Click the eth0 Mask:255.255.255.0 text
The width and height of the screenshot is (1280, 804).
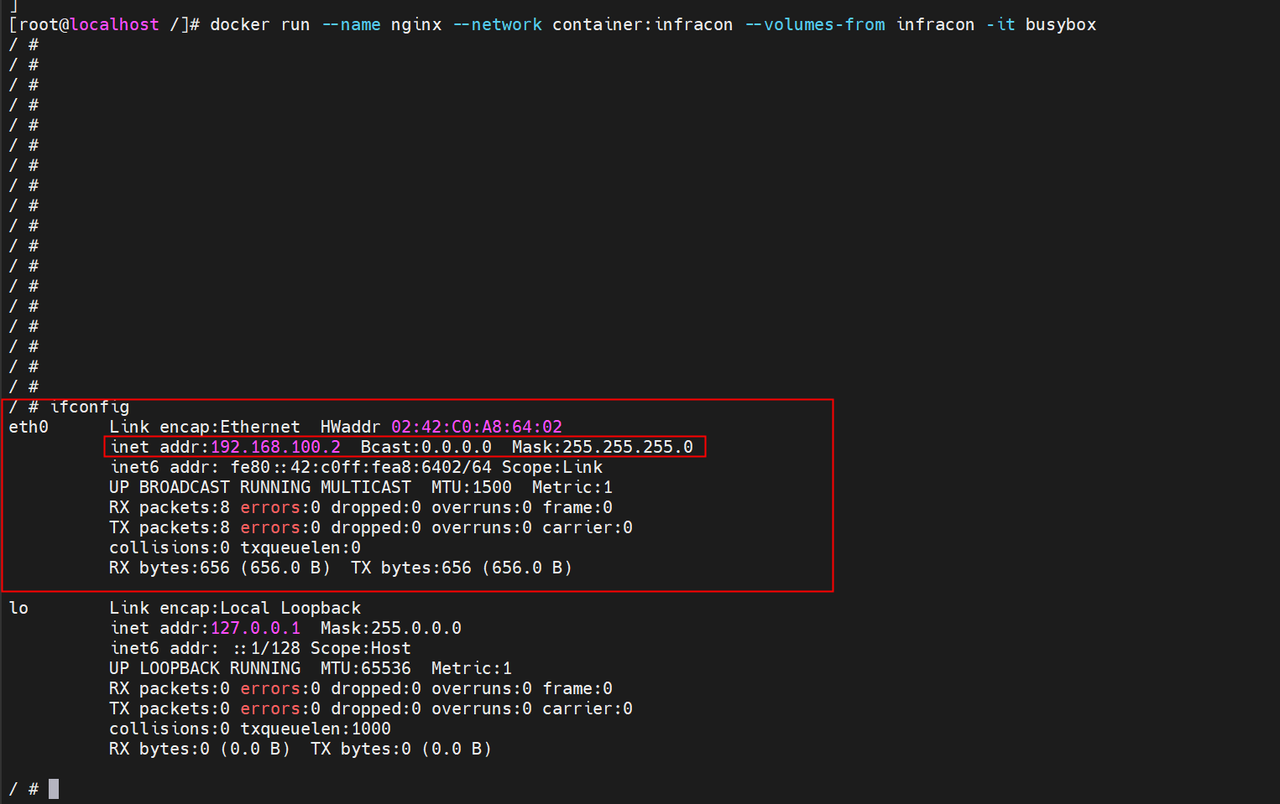point(602,447)
